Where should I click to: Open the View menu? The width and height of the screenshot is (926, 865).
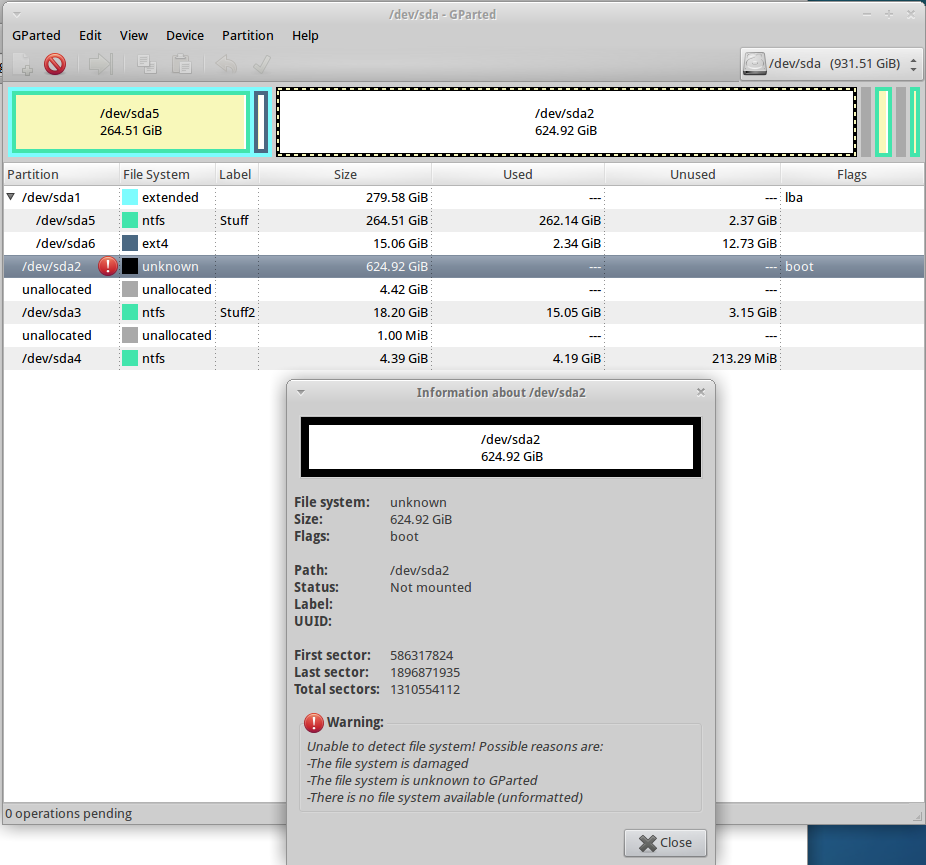click(133, 35)
